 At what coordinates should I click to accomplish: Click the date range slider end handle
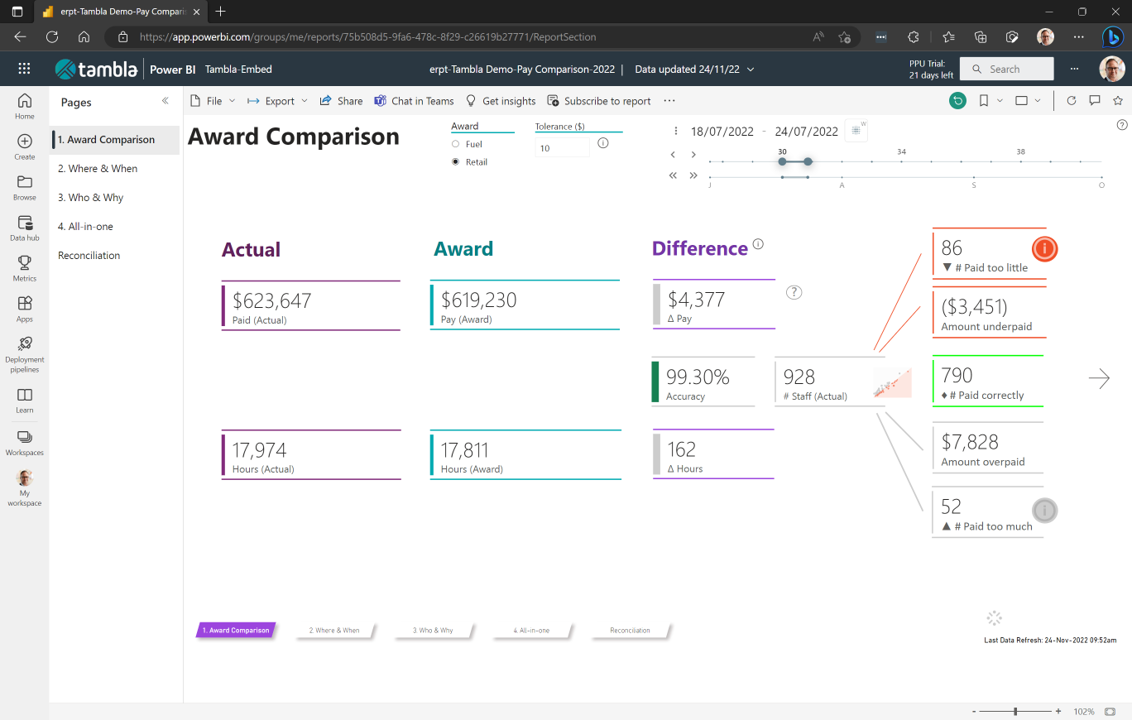808,161
